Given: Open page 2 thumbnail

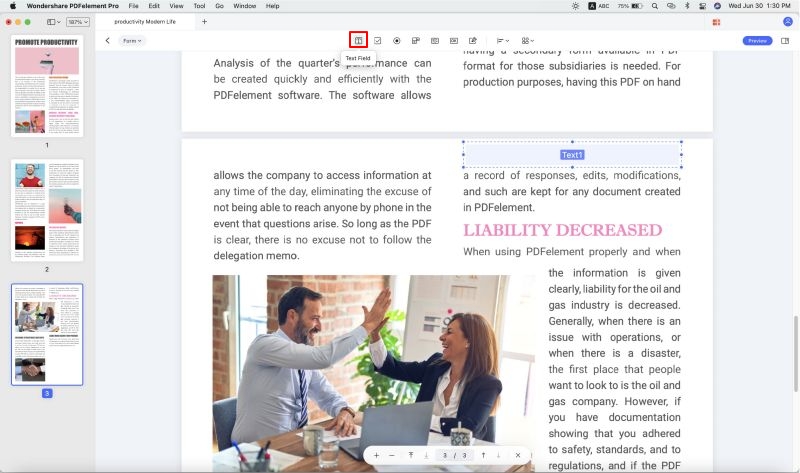Looking at the screenshot, I should (x=47, y=210).
